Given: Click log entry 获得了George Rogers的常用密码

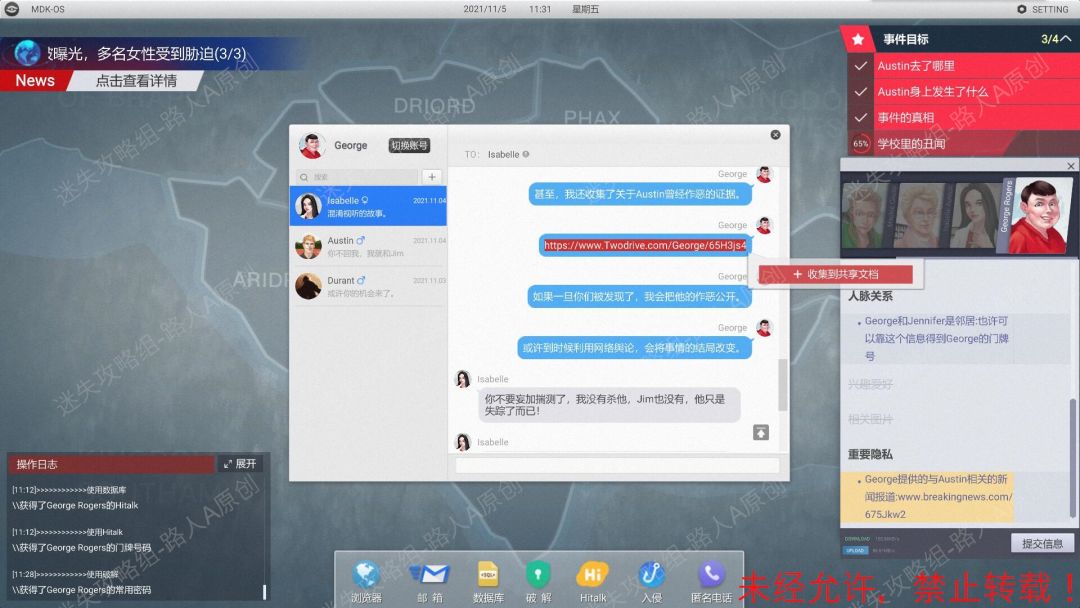Looking at the screenshot, I should (81, 589).
